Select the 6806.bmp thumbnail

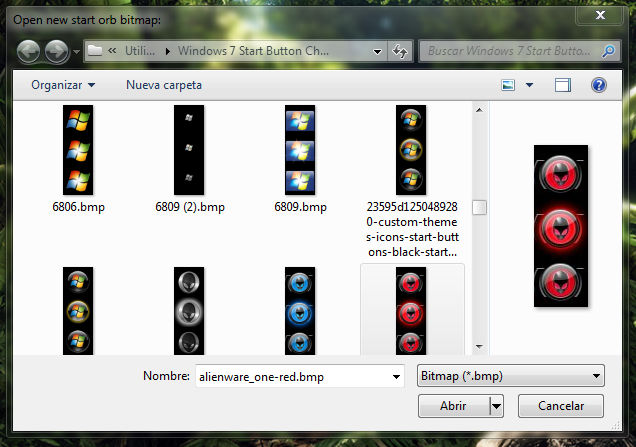78,150
